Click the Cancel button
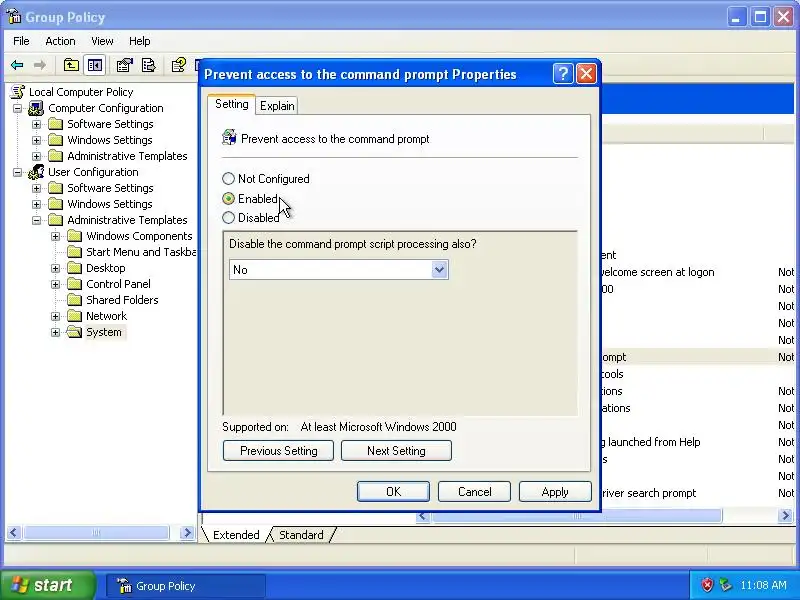The image size is (800, 600). [474, 491]
